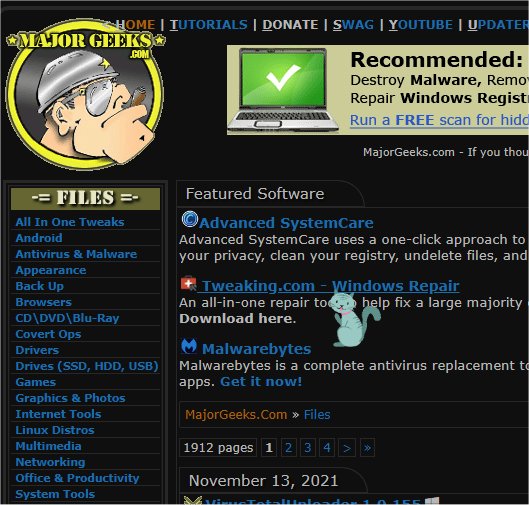The image size is (529, 505).
Task: Select Drives (SSD, HDD, USB) category
Action: pyautogui.click(x=87, y=366)
